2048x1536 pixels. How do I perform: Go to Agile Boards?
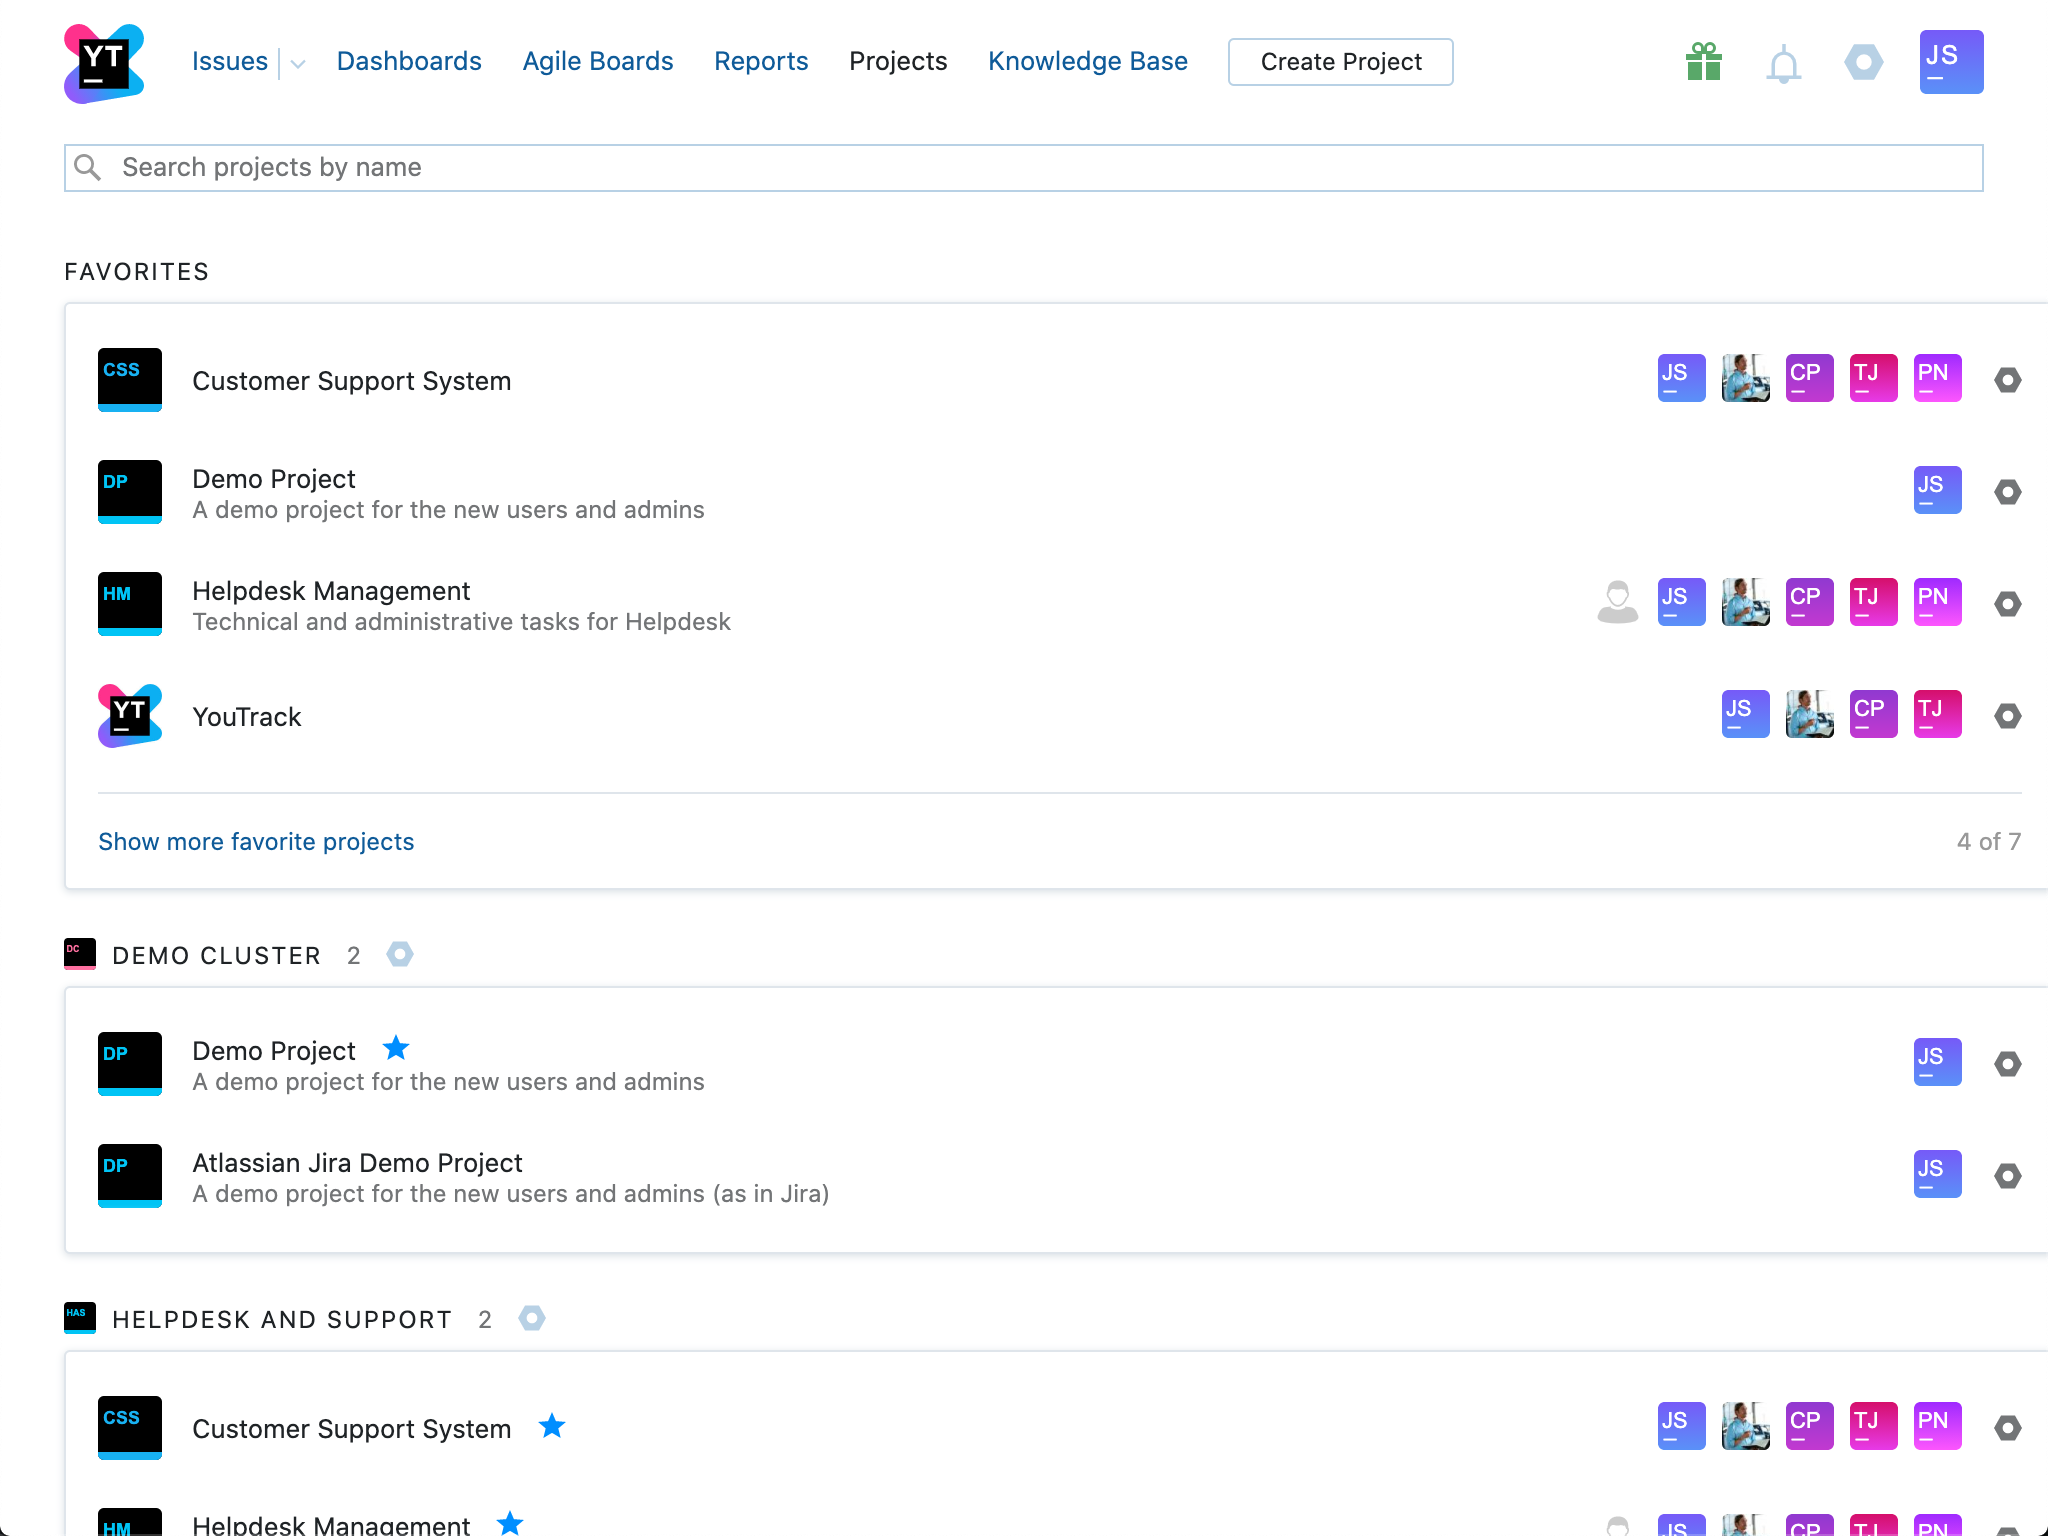click(x=597, y=62)
